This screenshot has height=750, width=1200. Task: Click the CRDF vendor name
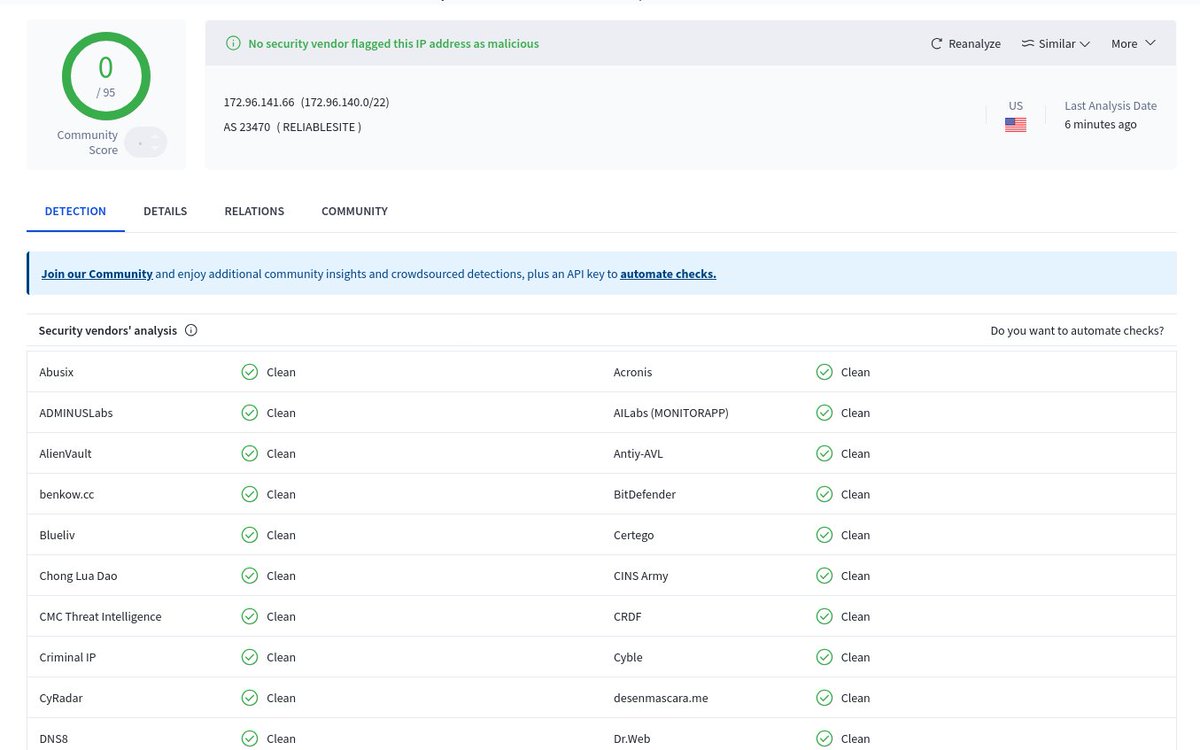[x=627, y=617]
